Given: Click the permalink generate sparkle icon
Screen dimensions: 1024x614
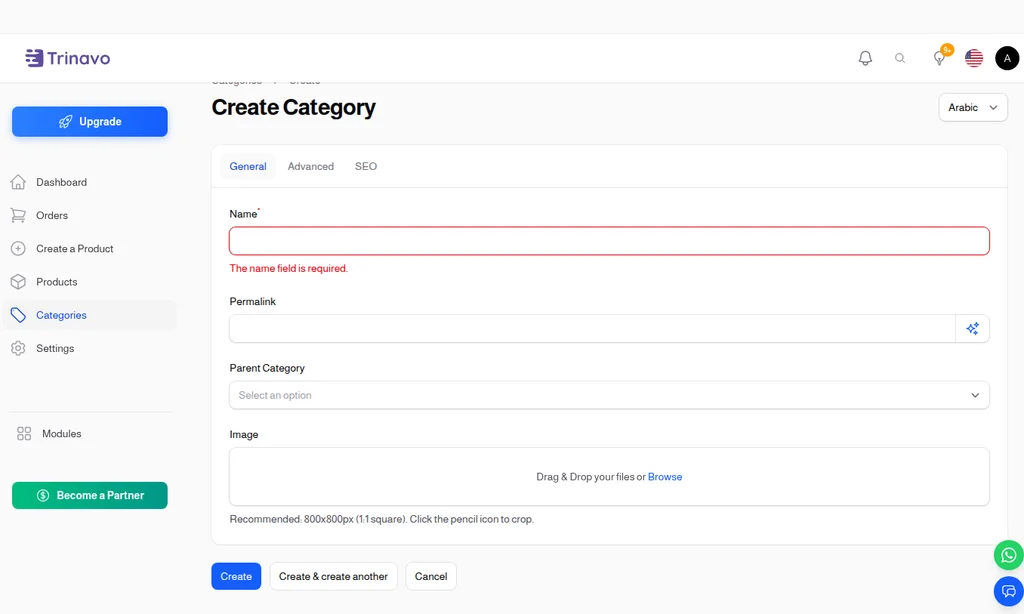Looking at the screenshot, I should [972, 329].
